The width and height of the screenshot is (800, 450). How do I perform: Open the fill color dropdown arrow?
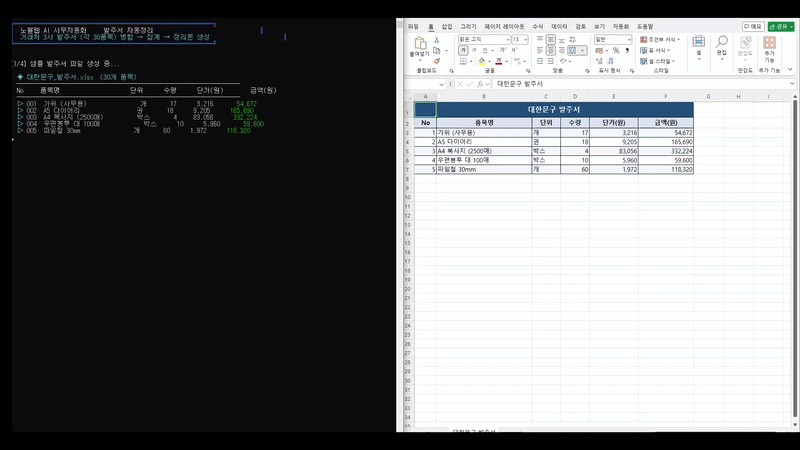click(x=489, y=61)
